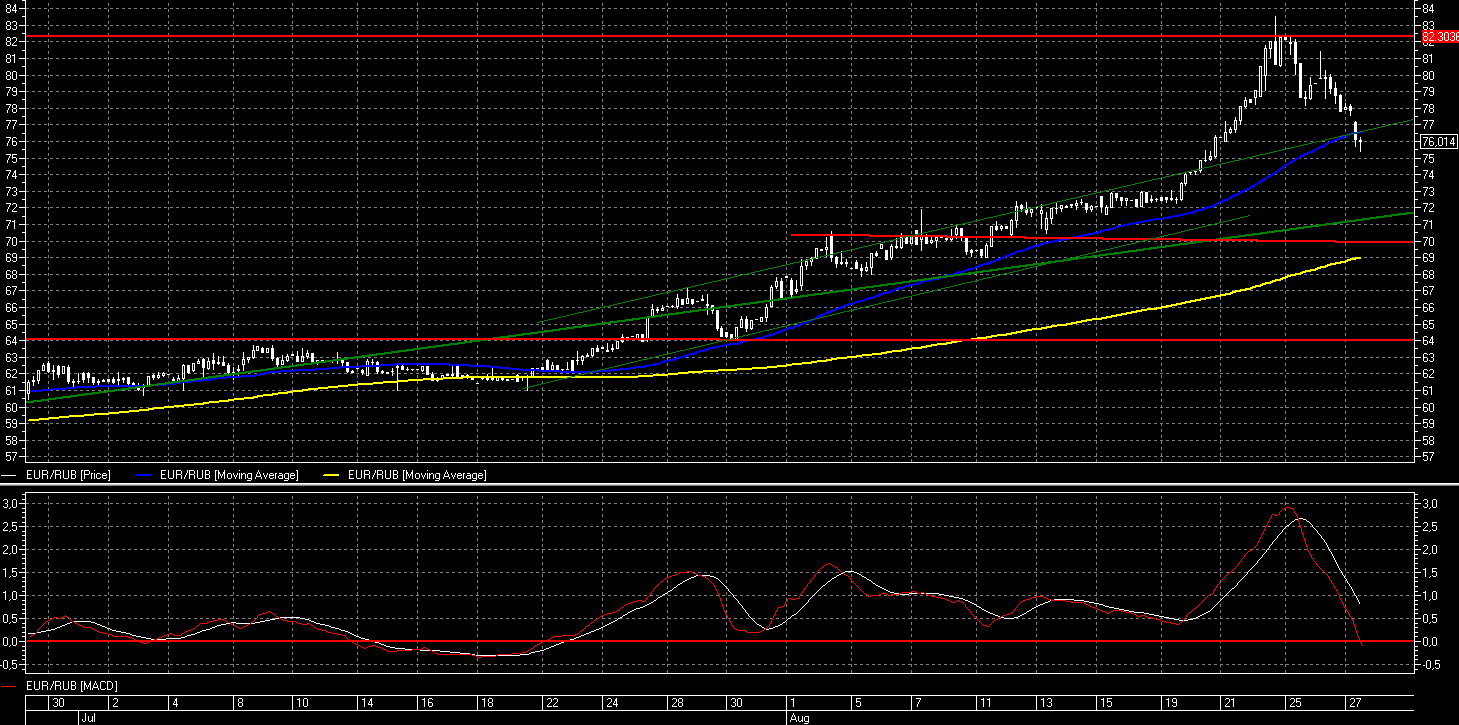
Task: Click the last candlestick near 76
Action: 1360,144
